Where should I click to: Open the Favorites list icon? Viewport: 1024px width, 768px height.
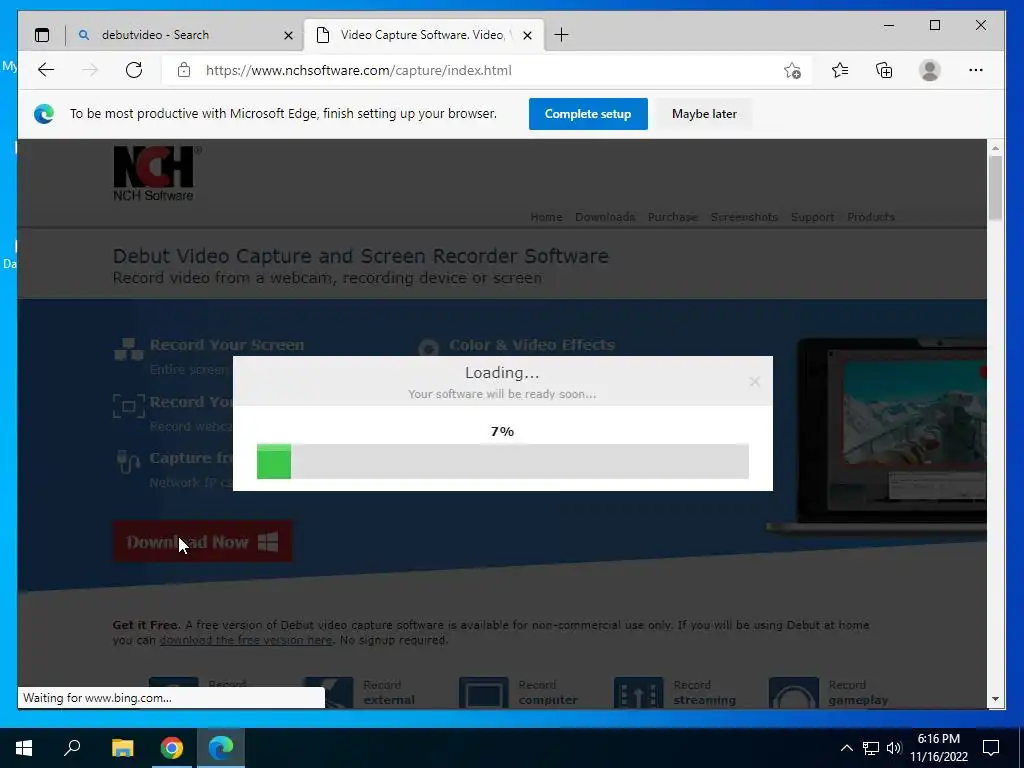[840, 70]
